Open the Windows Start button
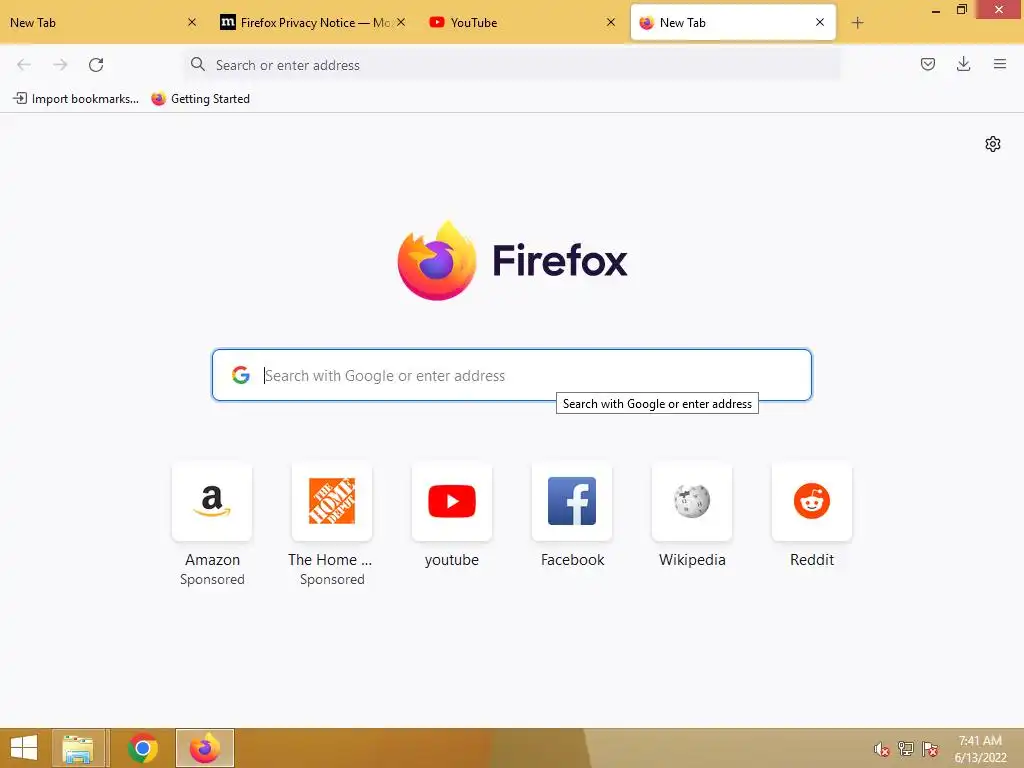 [x=24, y=748]
